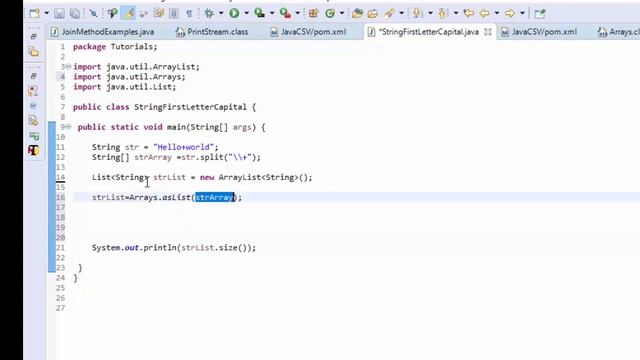This screenshot has width=640, height=360.
Task: Click the Previous Annotation icon
Action: click(443, 13)
